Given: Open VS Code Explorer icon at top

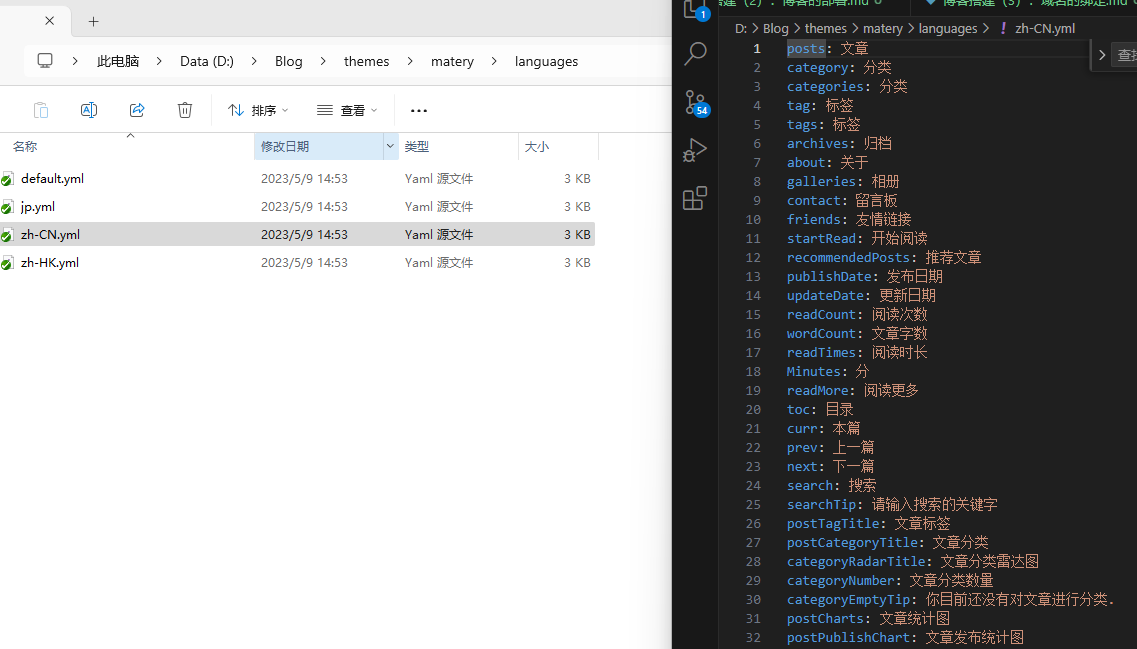Looking at the screenshot, I should click(x=695, y=10).
